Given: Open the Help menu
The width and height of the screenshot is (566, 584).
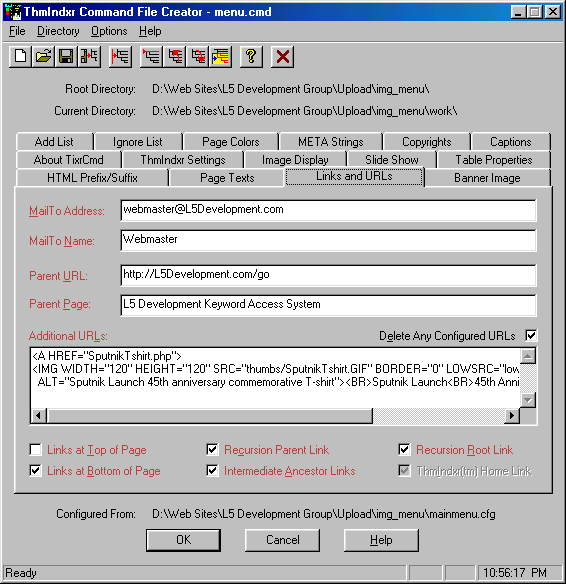Looking at the screenshot, I should [x=150, y=31].
